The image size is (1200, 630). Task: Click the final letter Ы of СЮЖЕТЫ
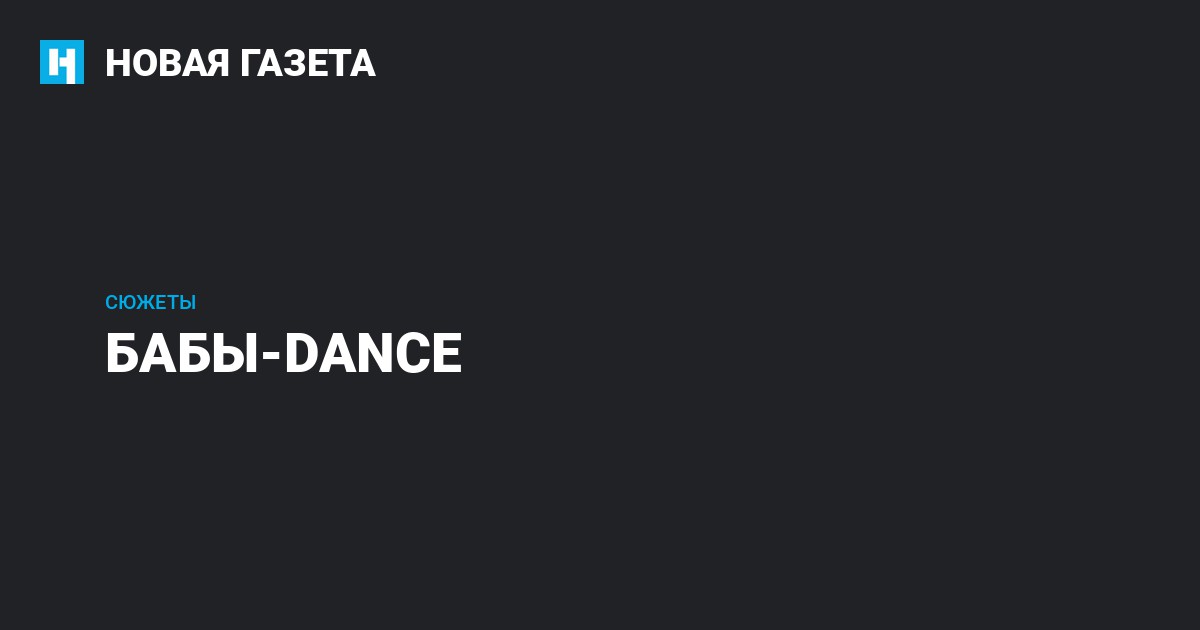pyautogui.click(x=187, y=302)
